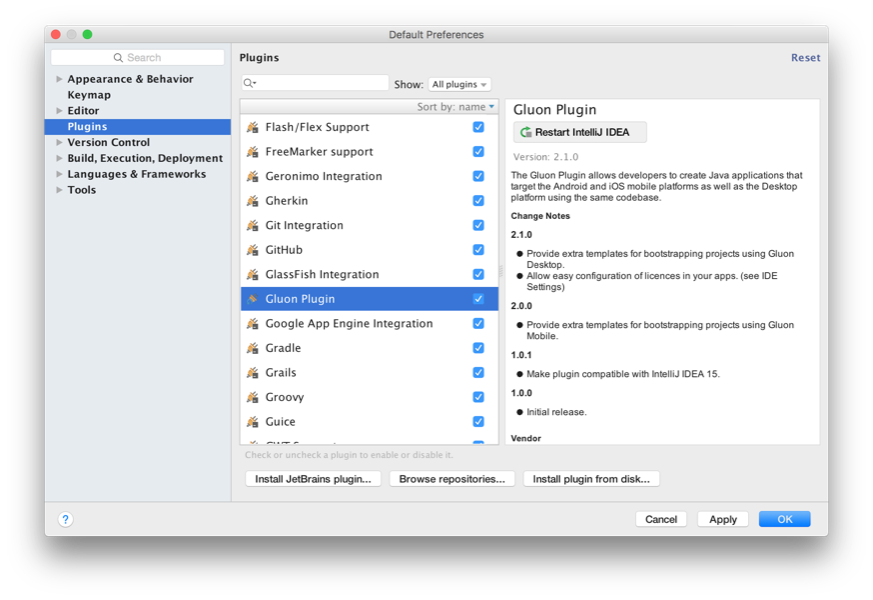
Task: Uncheck the Gherkin plugin
Action: click(478, 200)
